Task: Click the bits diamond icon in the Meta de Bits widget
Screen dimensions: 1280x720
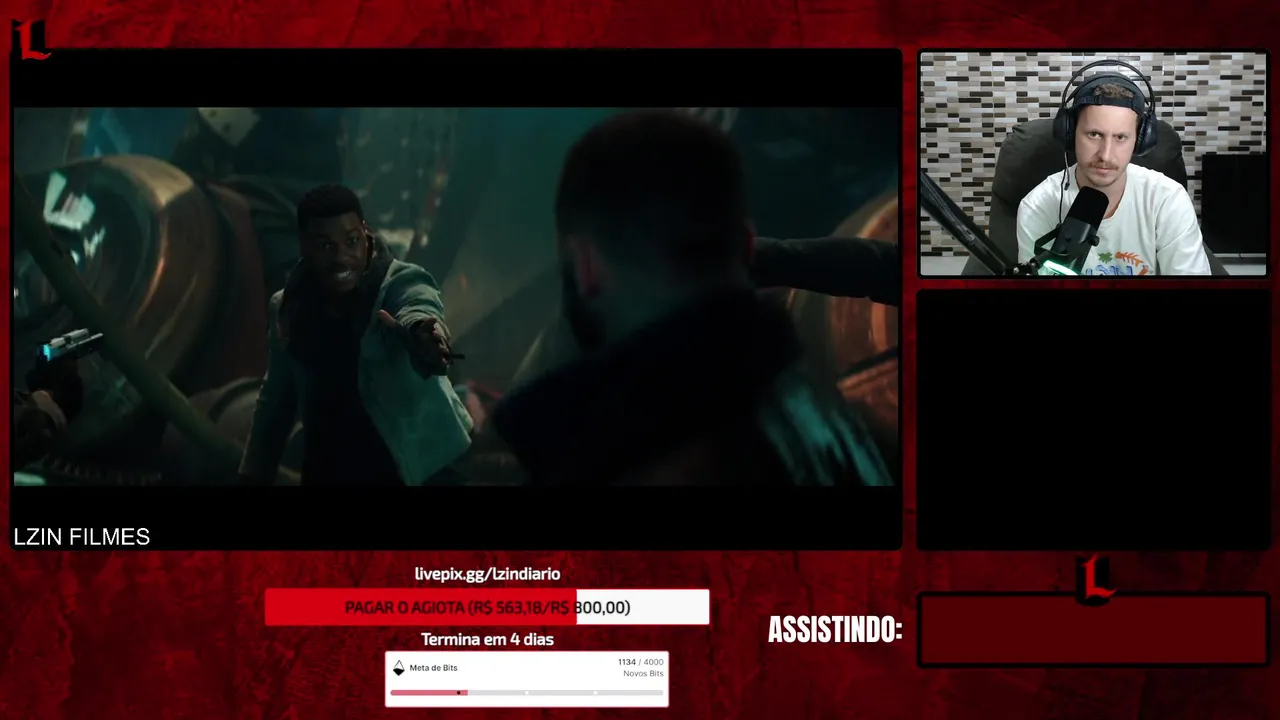Action: [x=398, y=668]
